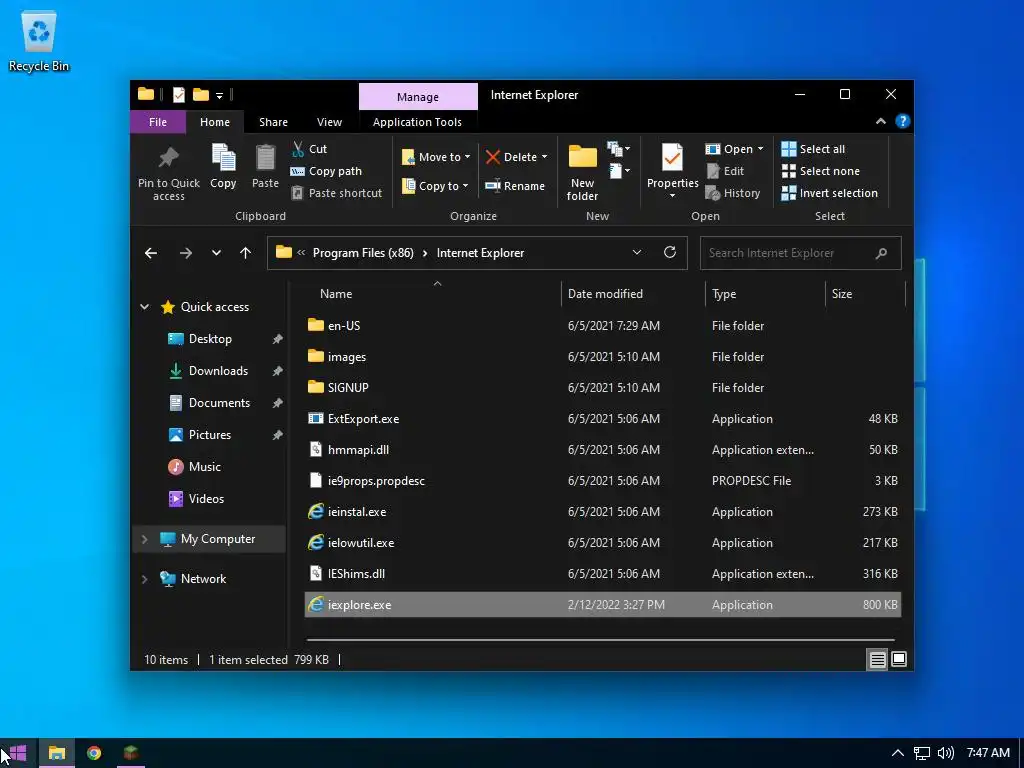
Task: Show hidden system tray icons
Action: pyautogui.click(x=898, y=753)
